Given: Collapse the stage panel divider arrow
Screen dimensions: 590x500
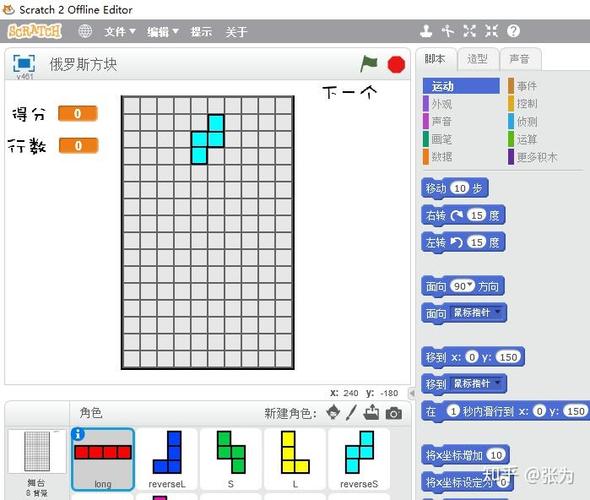Looking at the screenshot, I should [412, 393].
